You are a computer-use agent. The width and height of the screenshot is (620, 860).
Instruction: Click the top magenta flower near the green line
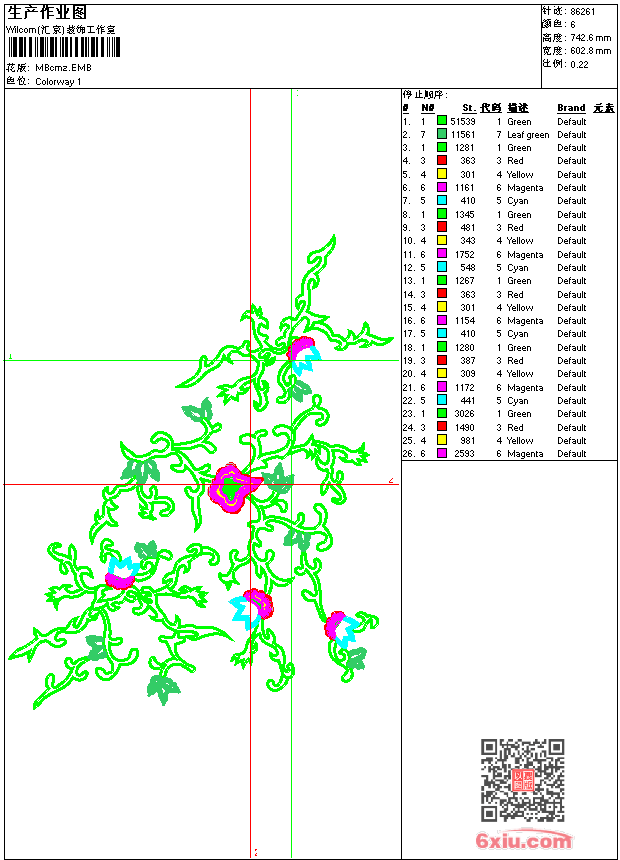tap(301, 349)
